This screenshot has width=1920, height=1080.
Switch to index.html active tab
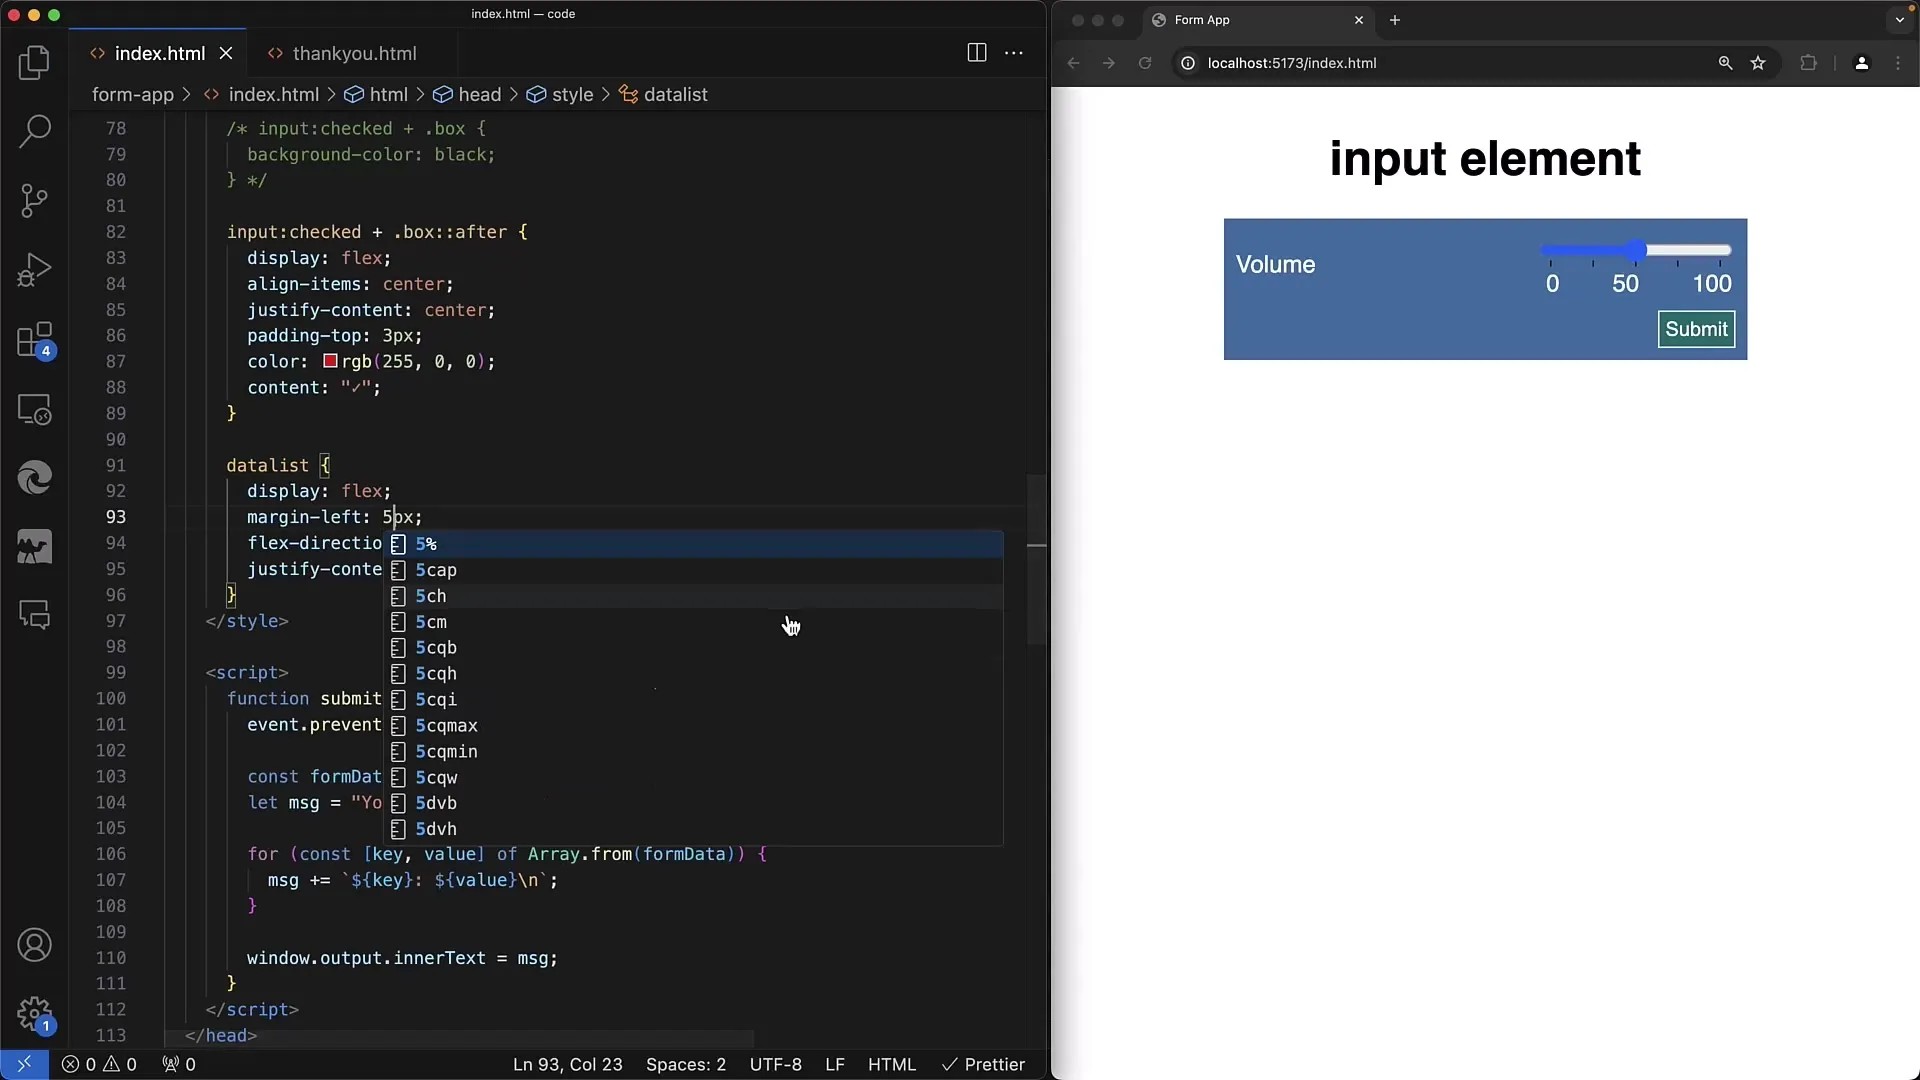point(158,54)
